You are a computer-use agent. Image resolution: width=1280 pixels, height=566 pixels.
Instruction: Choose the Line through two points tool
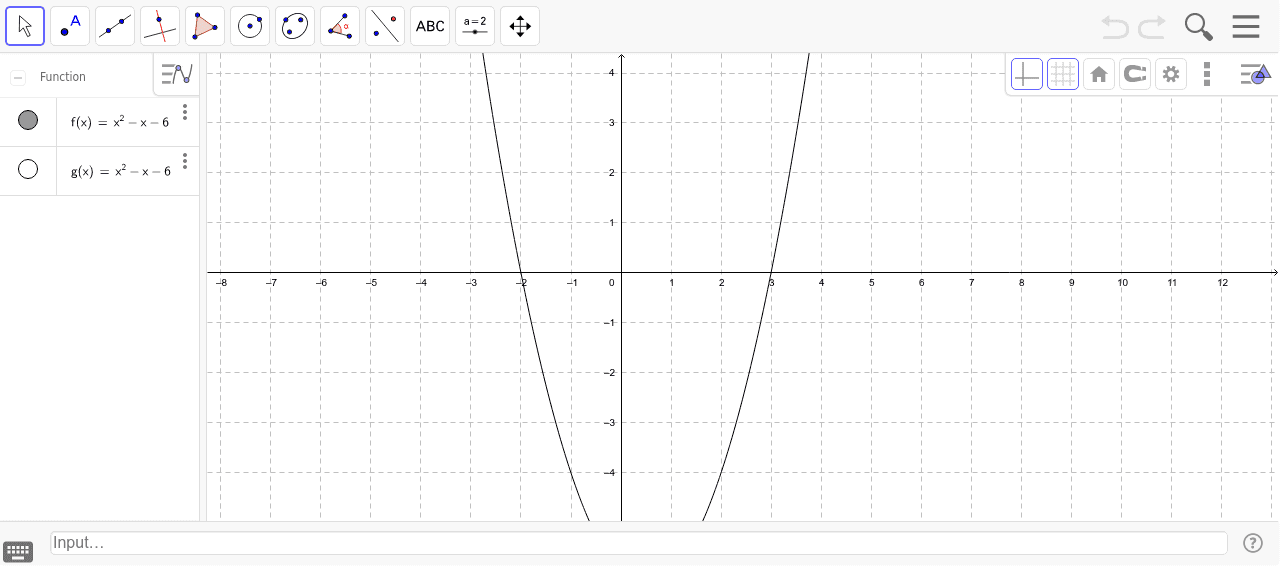point(115,26)
